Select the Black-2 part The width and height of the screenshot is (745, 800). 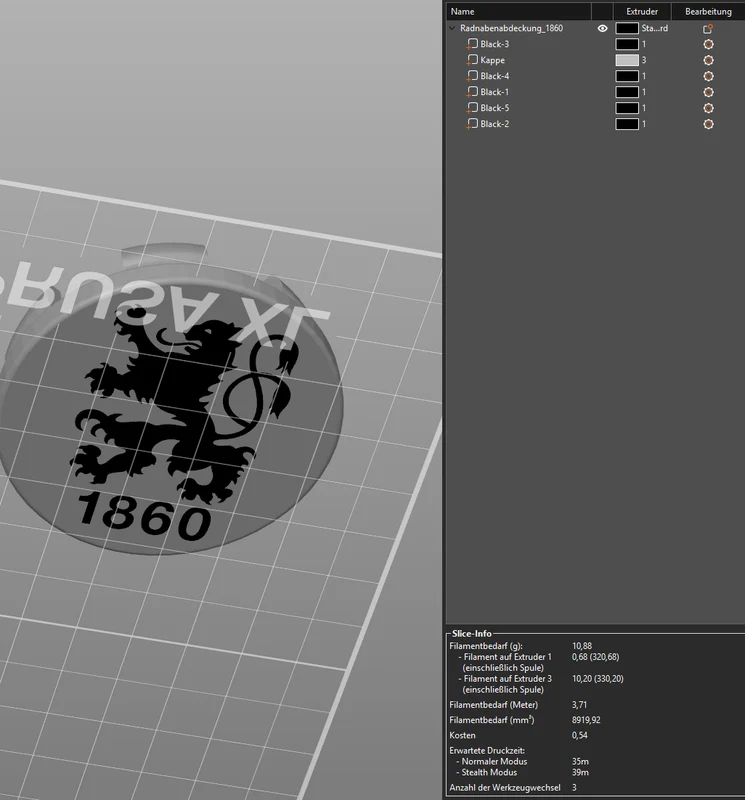pos(494,124)
